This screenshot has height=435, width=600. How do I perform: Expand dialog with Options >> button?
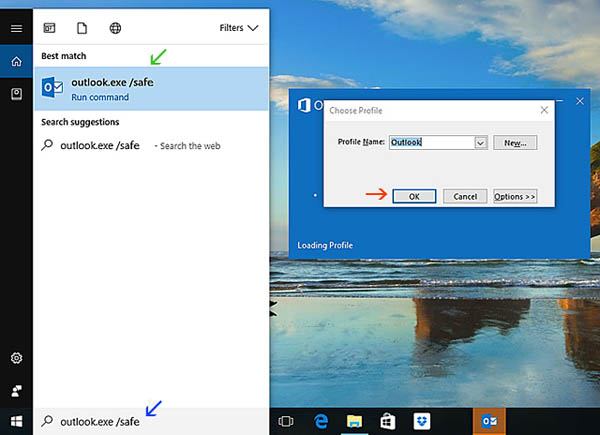pos(515,196)
